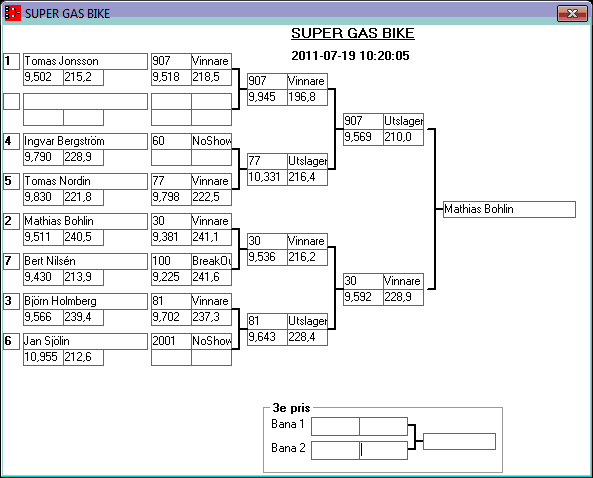The image size is (593, 478).
Task: Select the Bana 1 first input box
Action: coord(335,427)
